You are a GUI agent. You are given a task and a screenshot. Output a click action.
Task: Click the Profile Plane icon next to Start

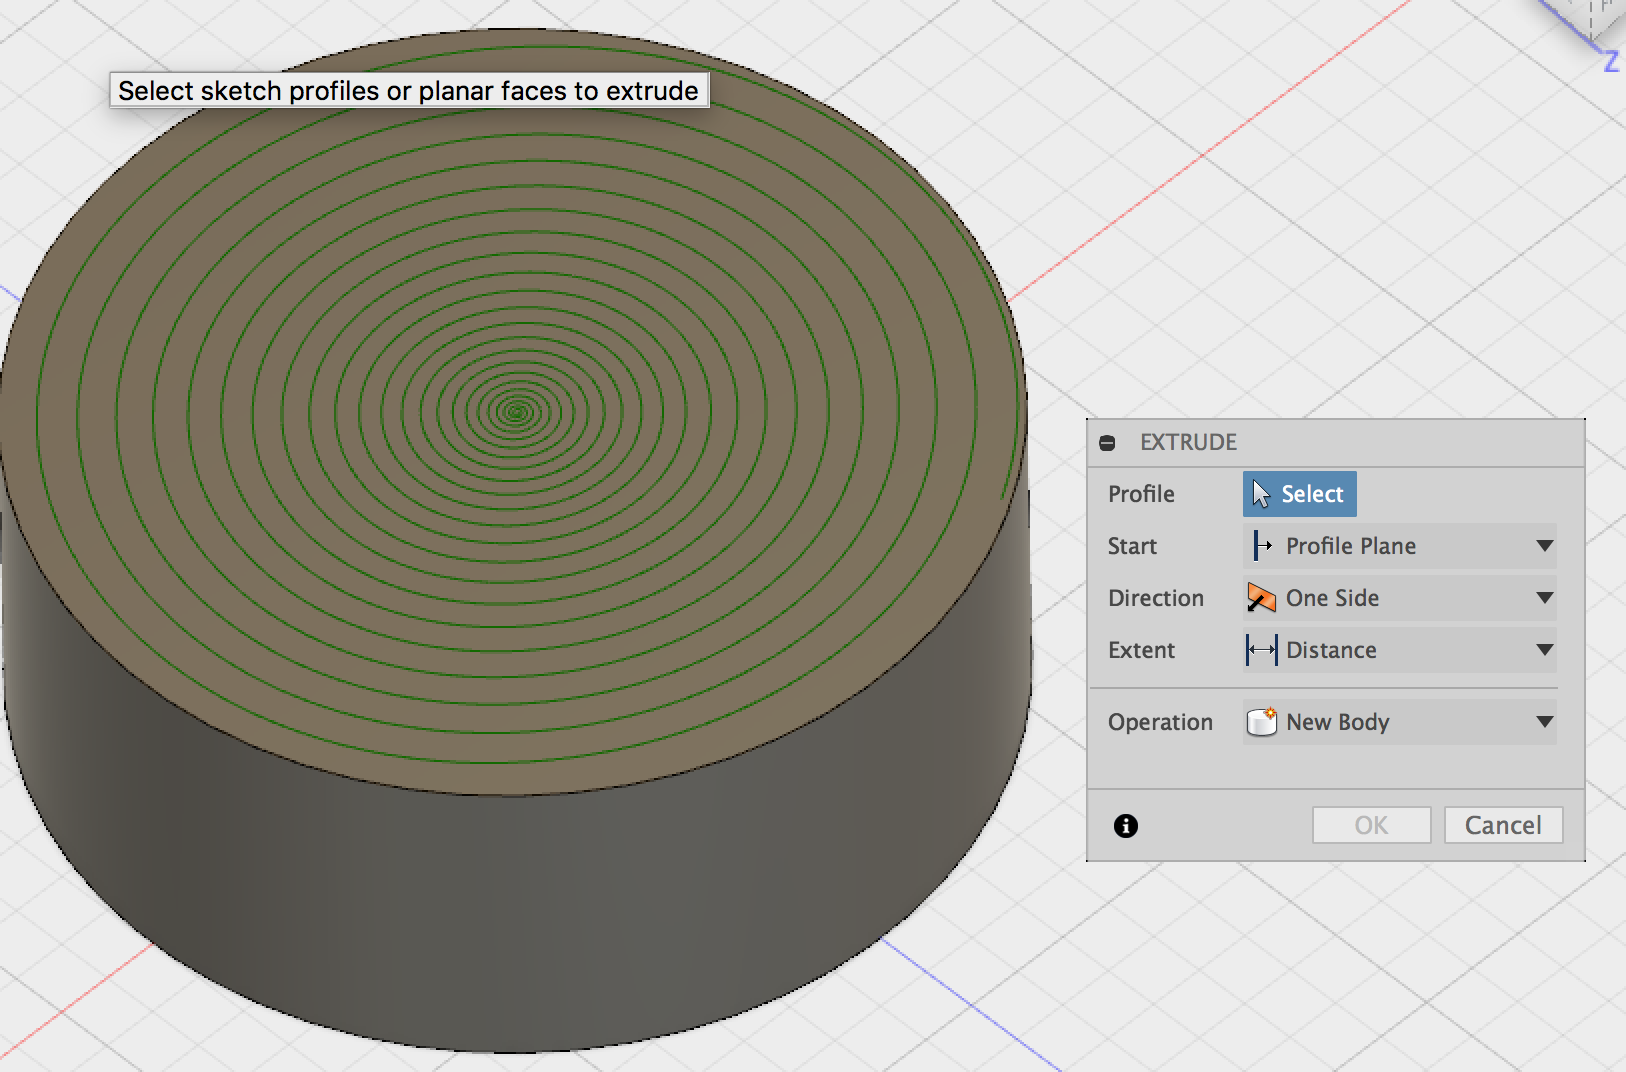click(1260, 546)
